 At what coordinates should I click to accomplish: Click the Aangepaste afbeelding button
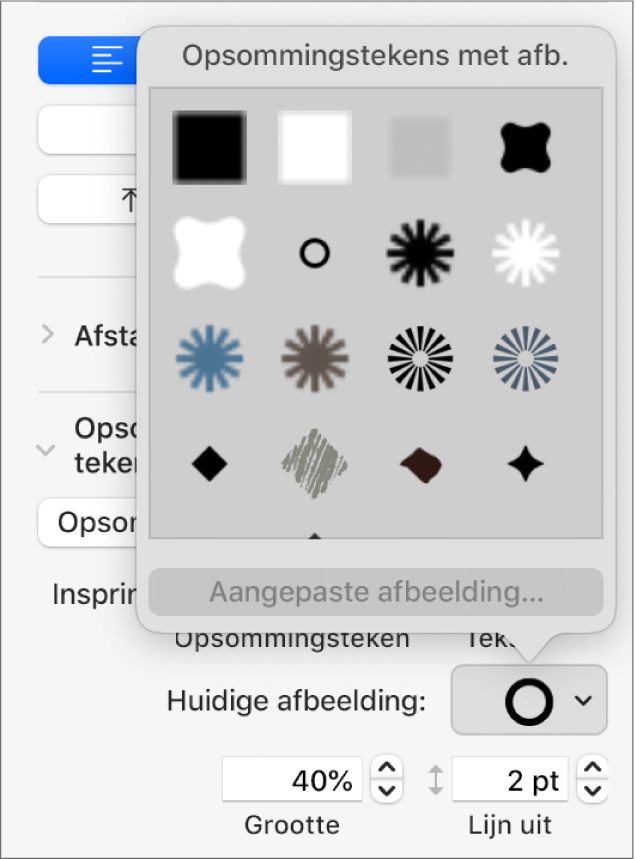[376, 592]
